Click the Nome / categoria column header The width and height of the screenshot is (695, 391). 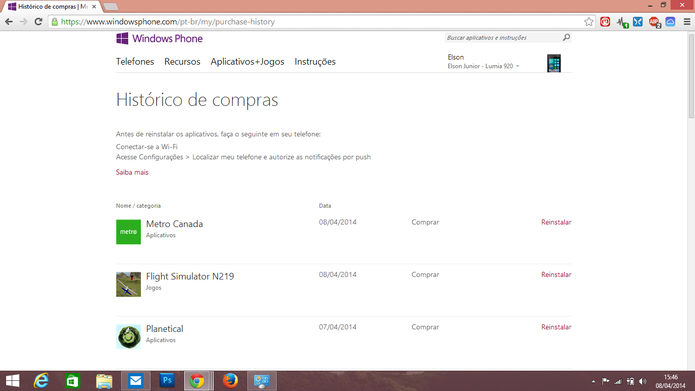click(138, 206)
